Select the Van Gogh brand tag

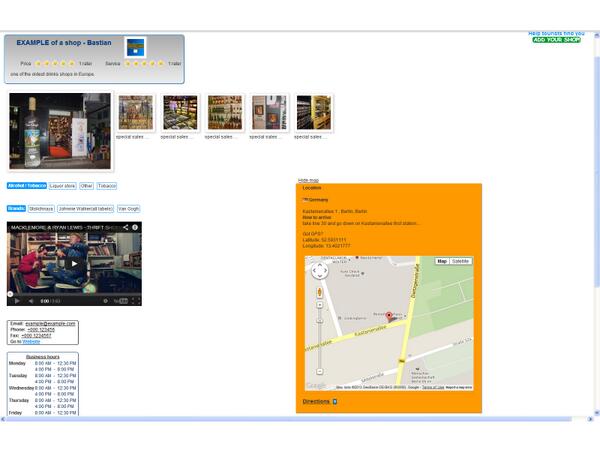click(129, 209)
